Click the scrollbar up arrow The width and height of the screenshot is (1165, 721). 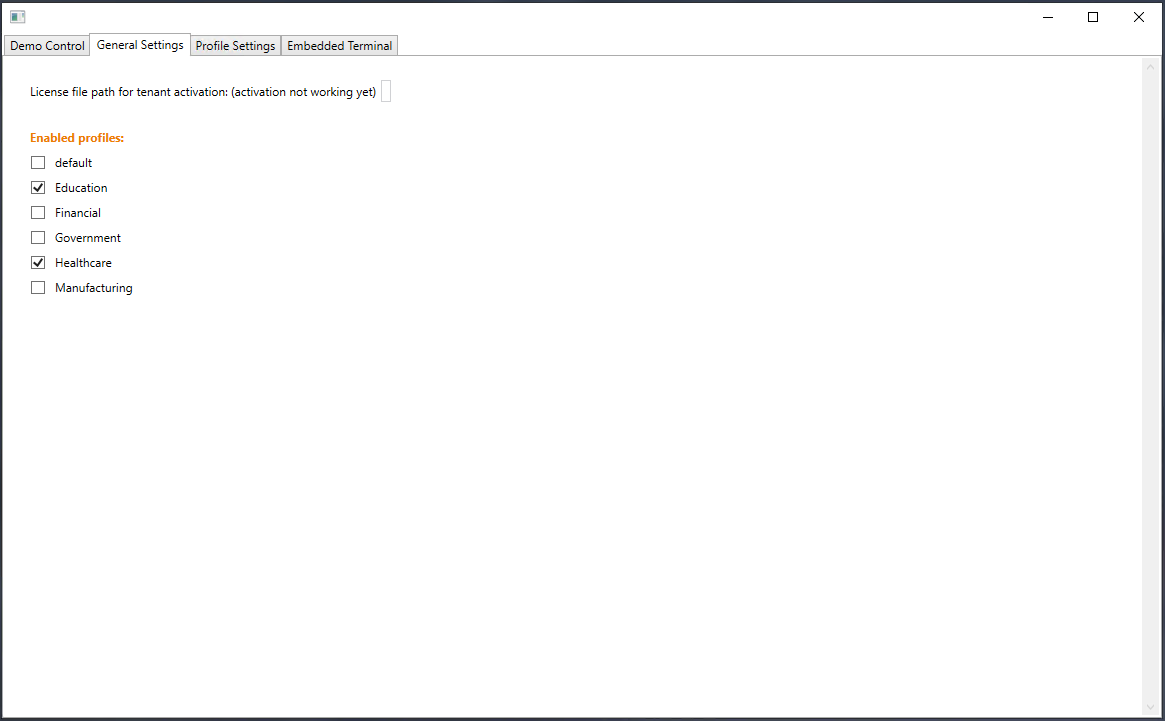click(1150, 66)
